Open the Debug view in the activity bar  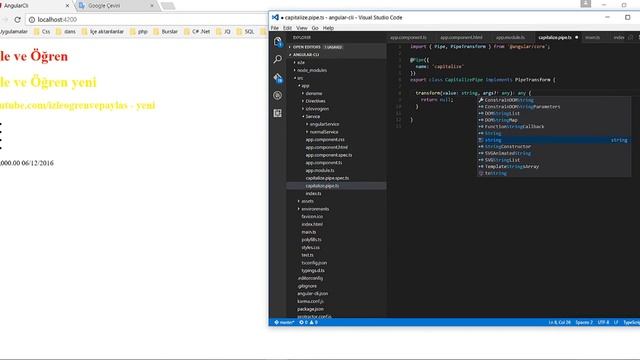(278, 95)
